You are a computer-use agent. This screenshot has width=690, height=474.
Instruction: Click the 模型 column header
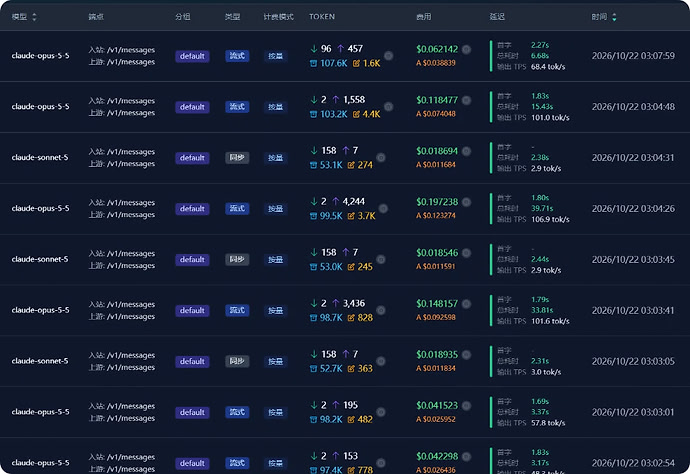coord(19,17)
